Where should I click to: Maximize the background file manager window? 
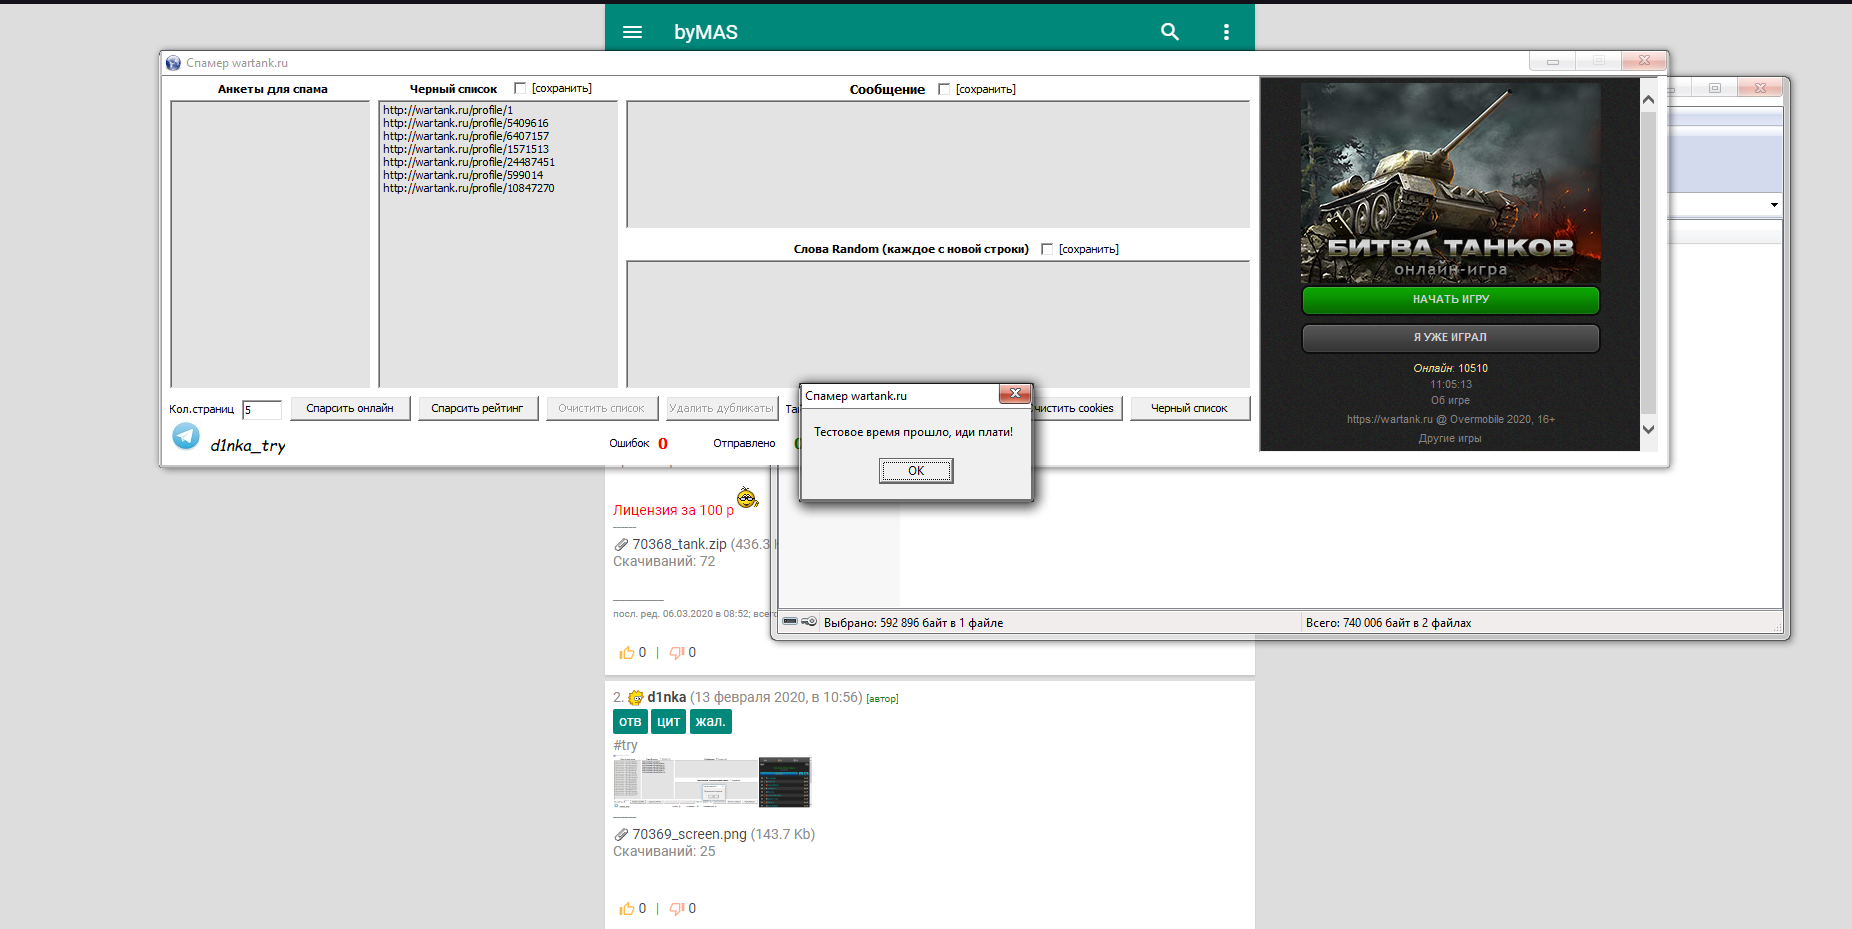click(1714, 88)
